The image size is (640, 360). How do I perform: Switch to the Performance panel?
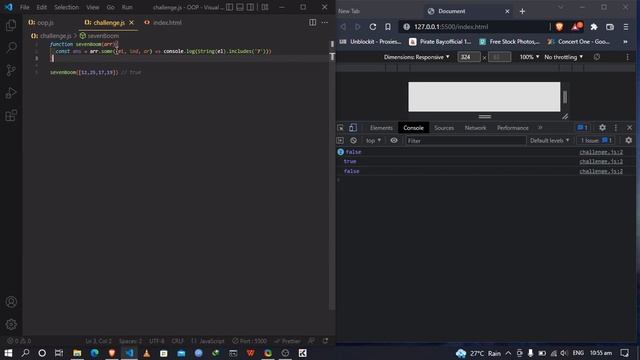pos(513,128)
